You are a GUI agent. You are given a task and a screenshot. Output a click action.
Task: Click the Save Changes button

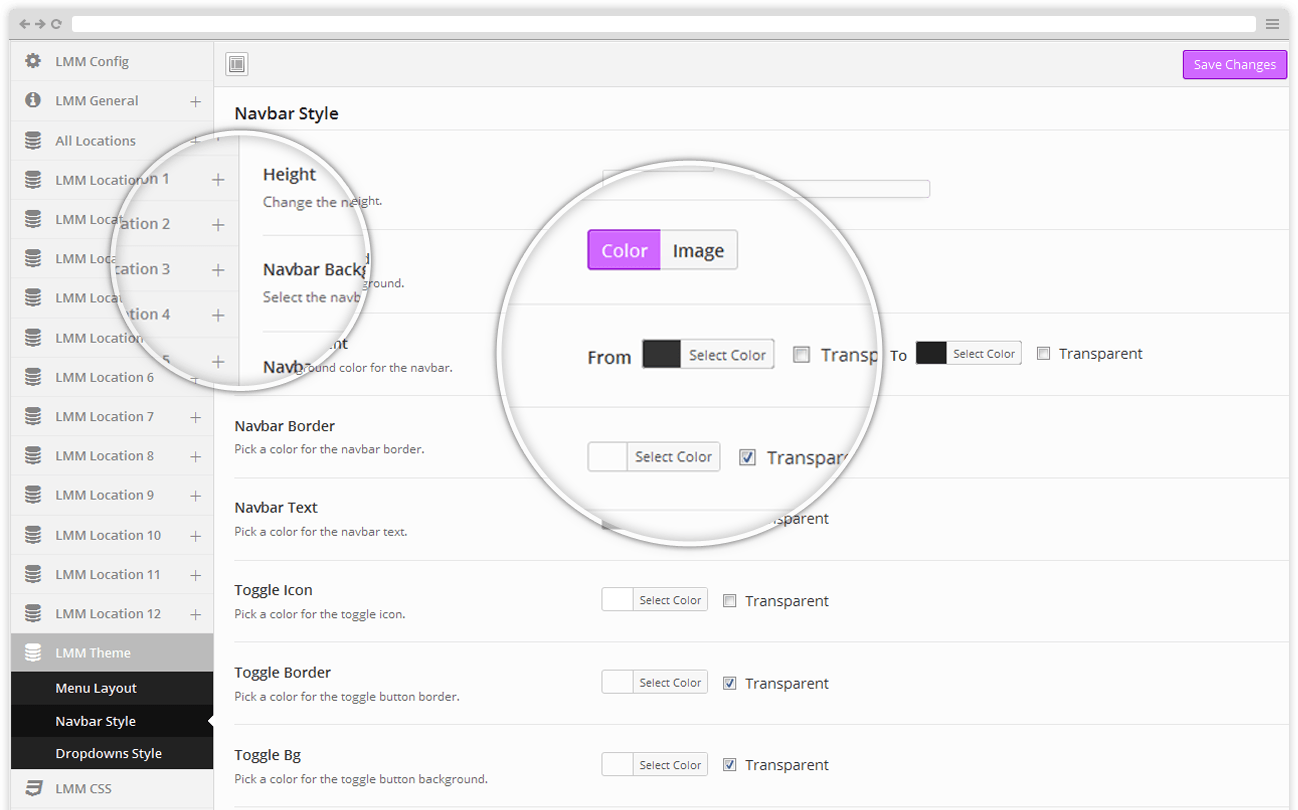1234,64
